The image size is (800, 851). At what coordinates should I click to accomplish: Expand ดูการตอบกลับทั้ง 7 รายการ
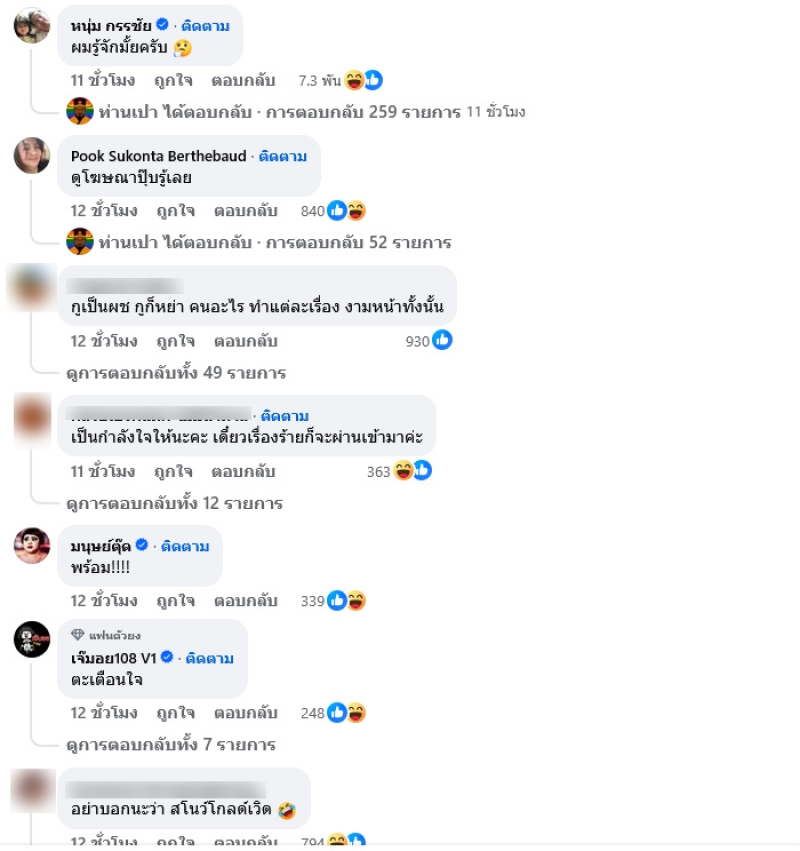click(x=171, y=745)
